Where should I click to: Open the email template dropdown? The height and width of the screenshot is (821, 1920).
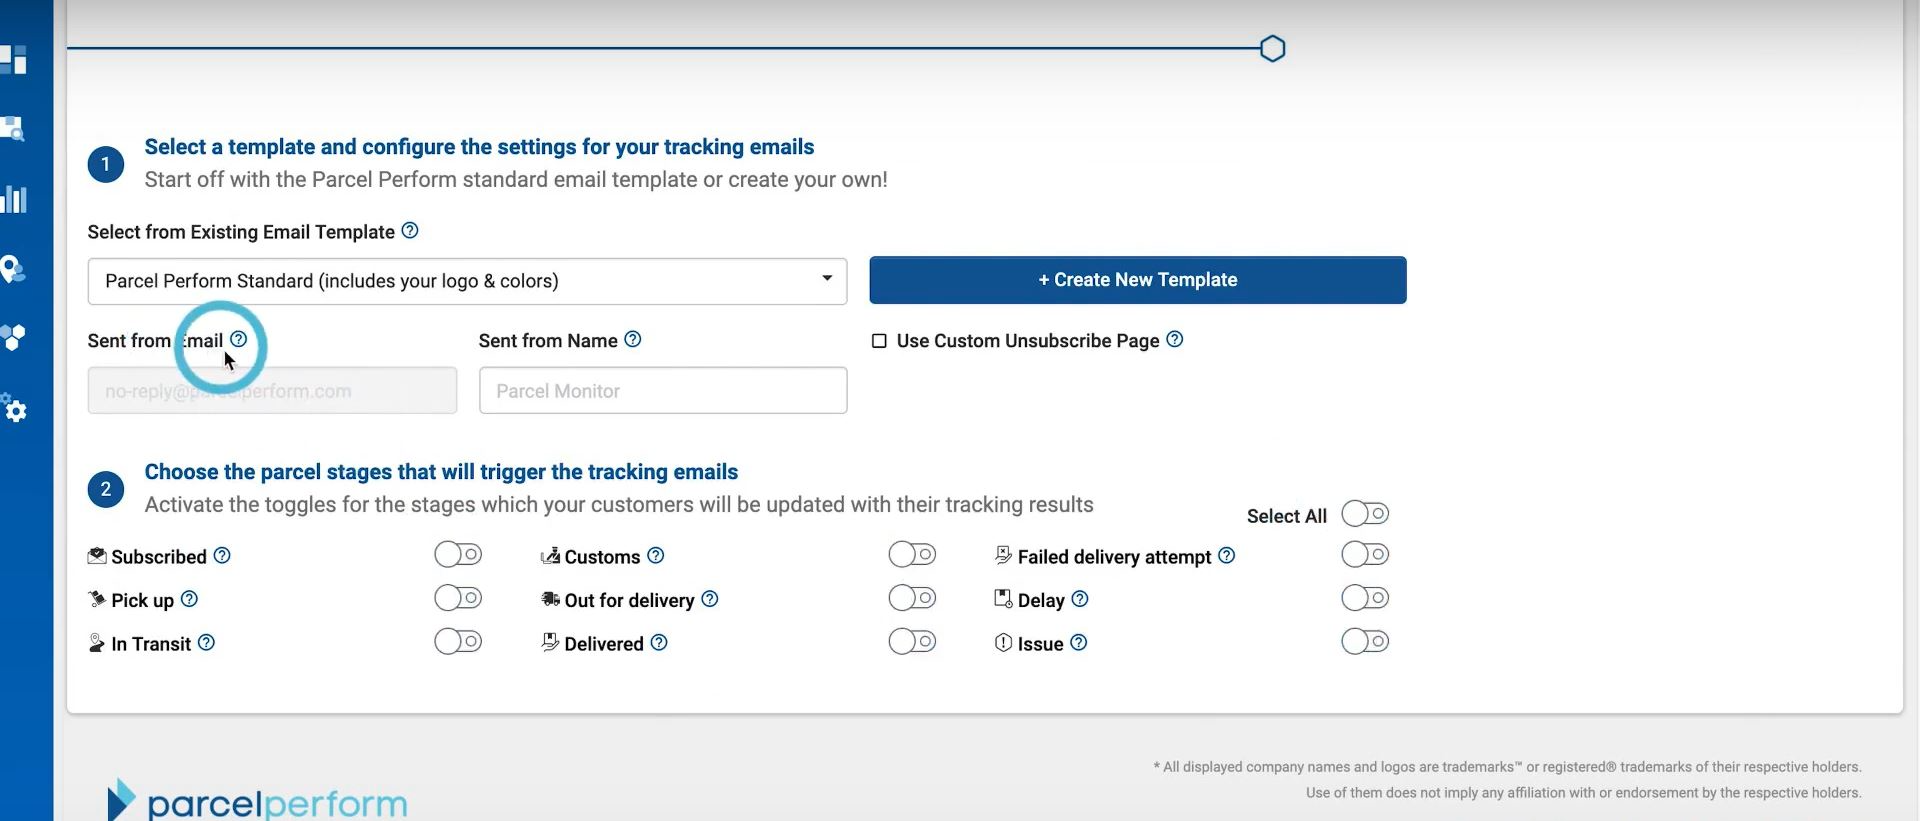(x=467, y=281)
